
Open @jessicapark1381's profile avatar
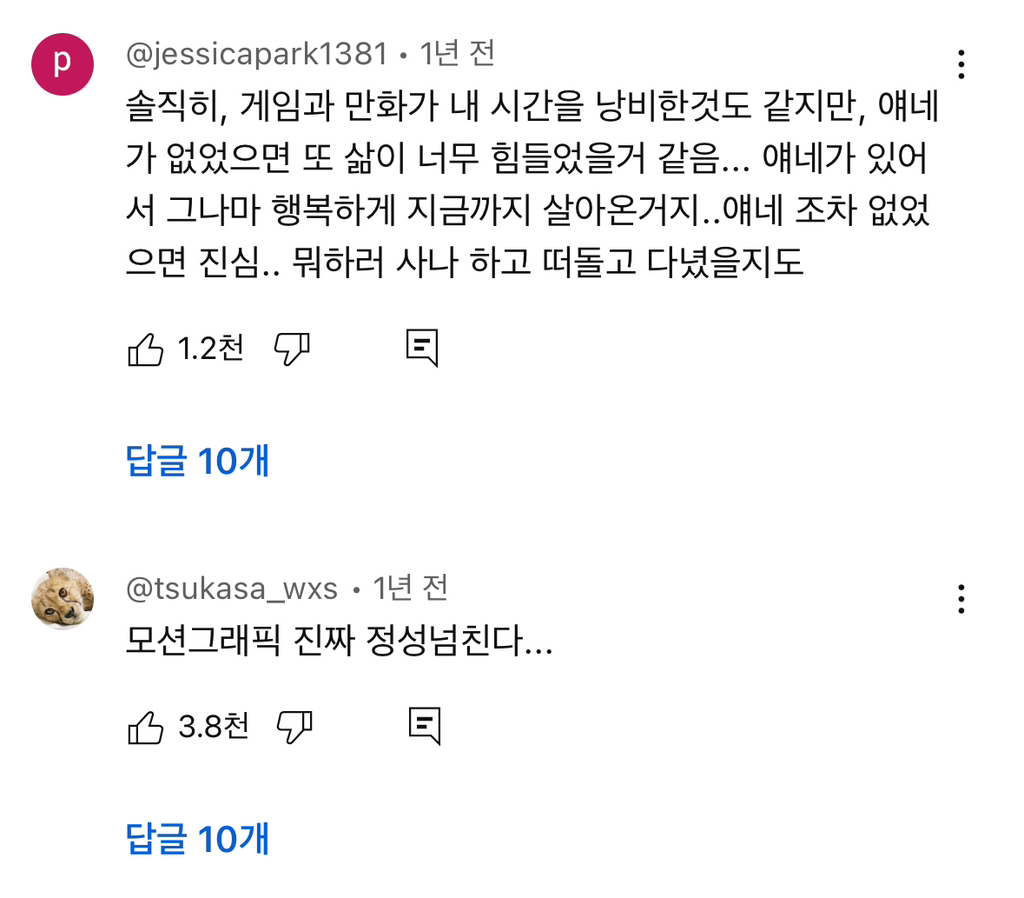coord(62,62)
